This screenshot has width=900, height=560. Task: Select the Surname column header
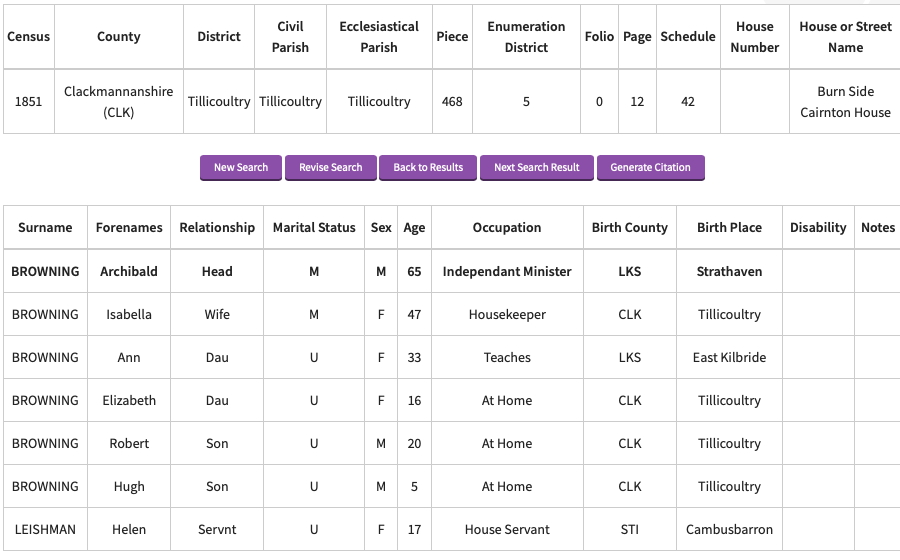pos(45,227)
